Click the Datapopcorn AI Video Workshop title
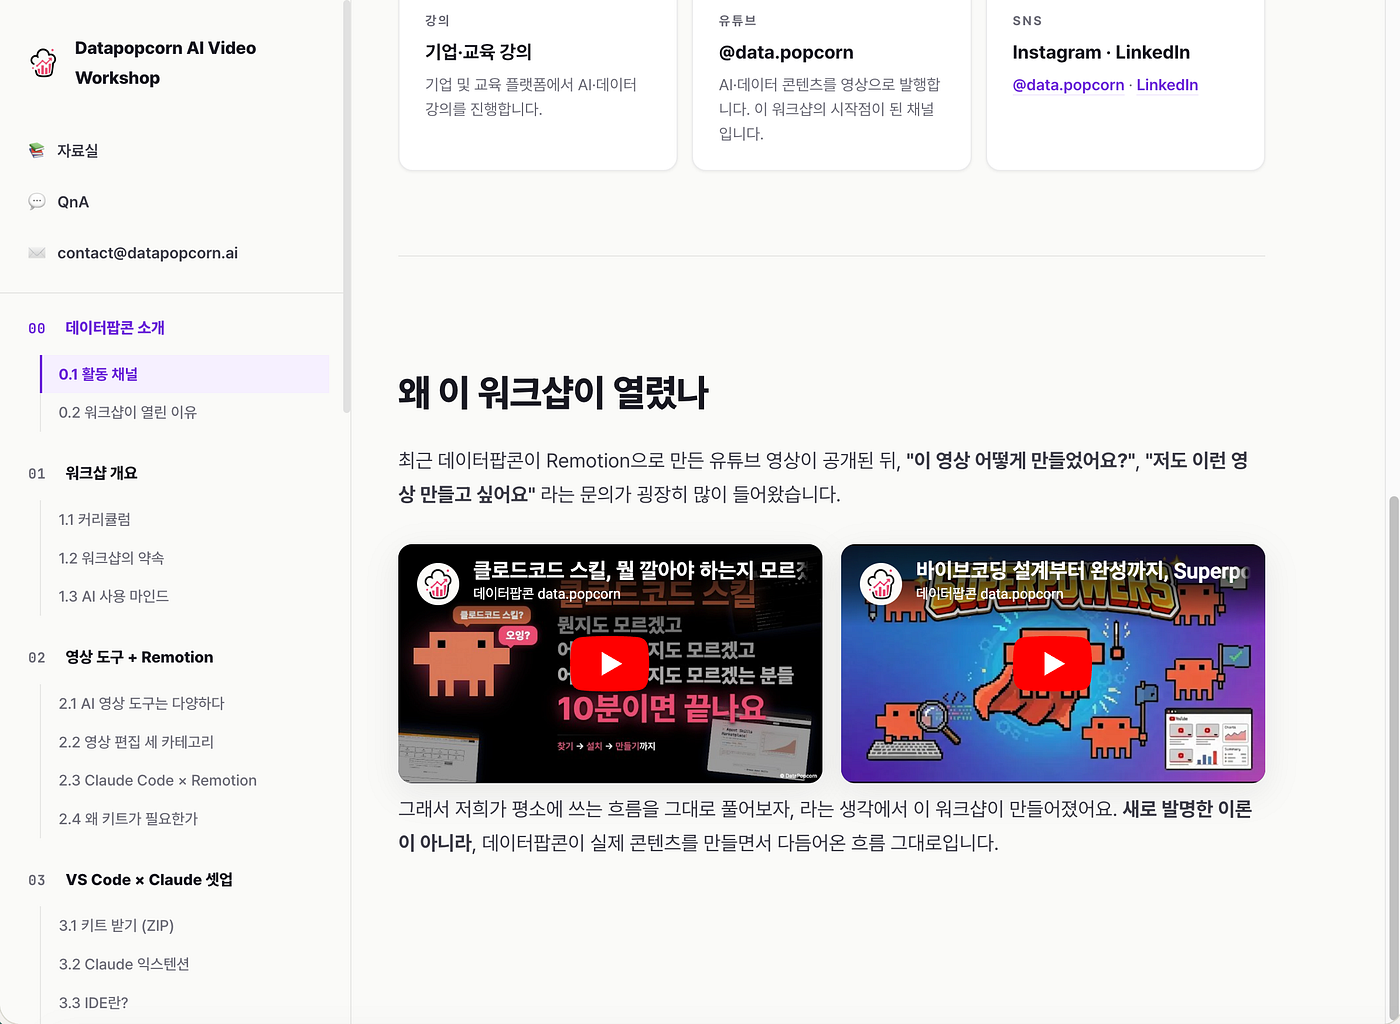 point(165,63)
